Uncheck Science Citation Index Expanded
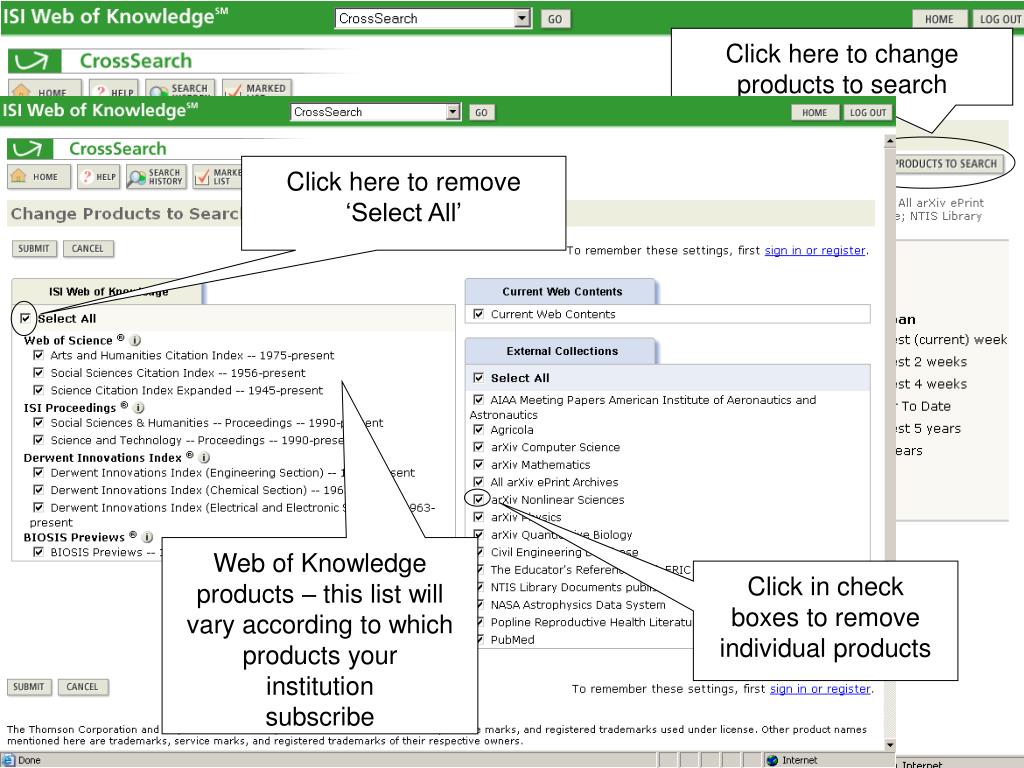The height and width of the screenshot is (768, 1024). (39, 389)
